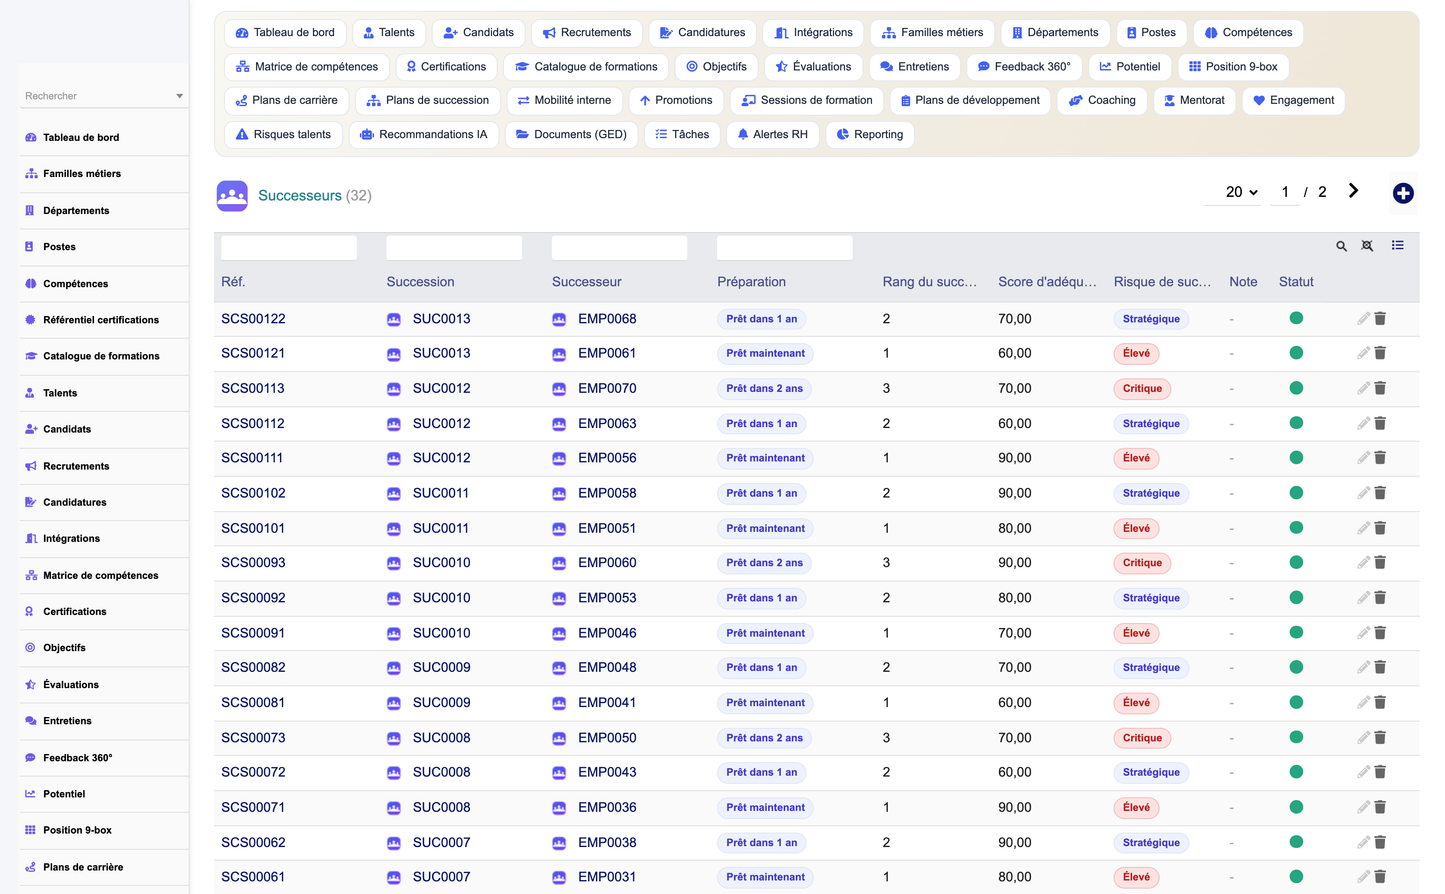
Task: Click the green status dot for SCS00122
Action: coord(1296,318)
